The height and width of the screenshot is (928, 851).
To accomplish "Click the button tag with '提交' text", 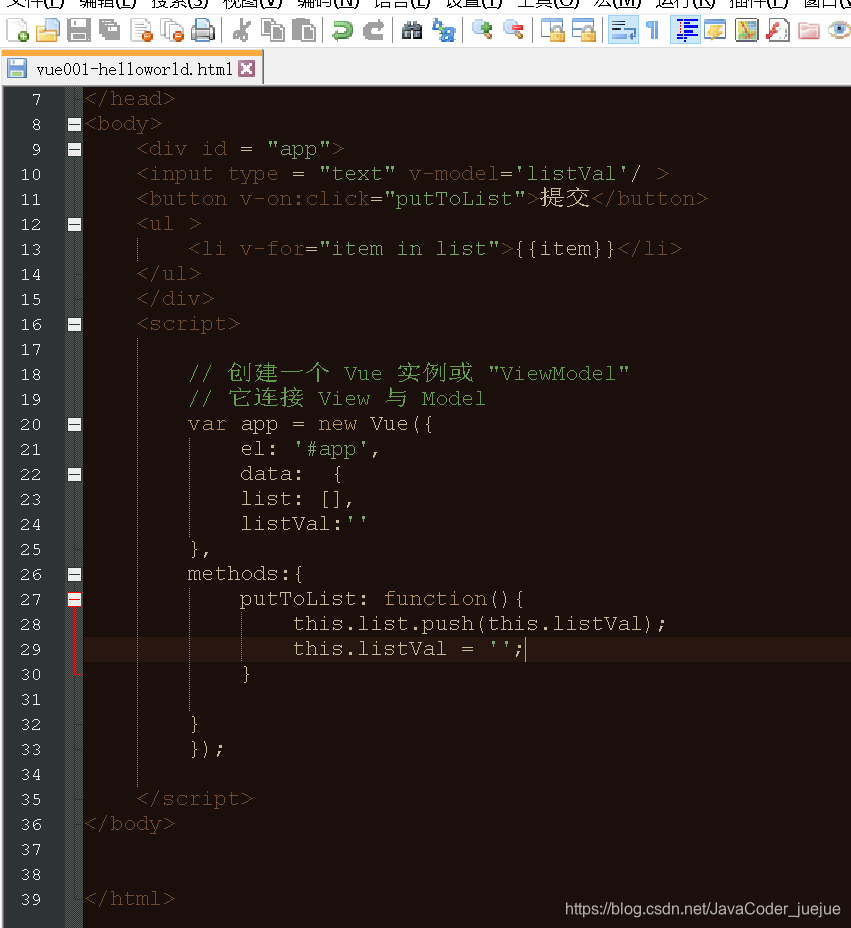I will click(x=422, y=198).
